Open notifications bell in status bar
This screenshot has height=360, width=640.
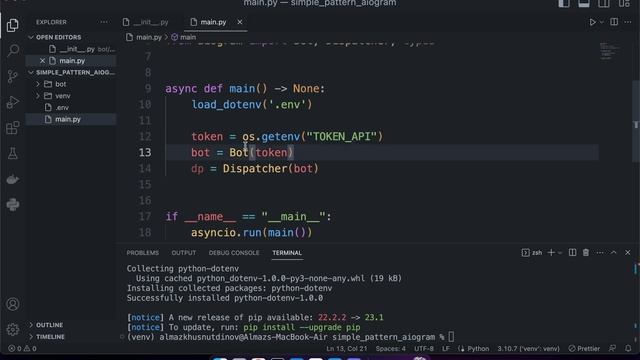coord(628,349)
